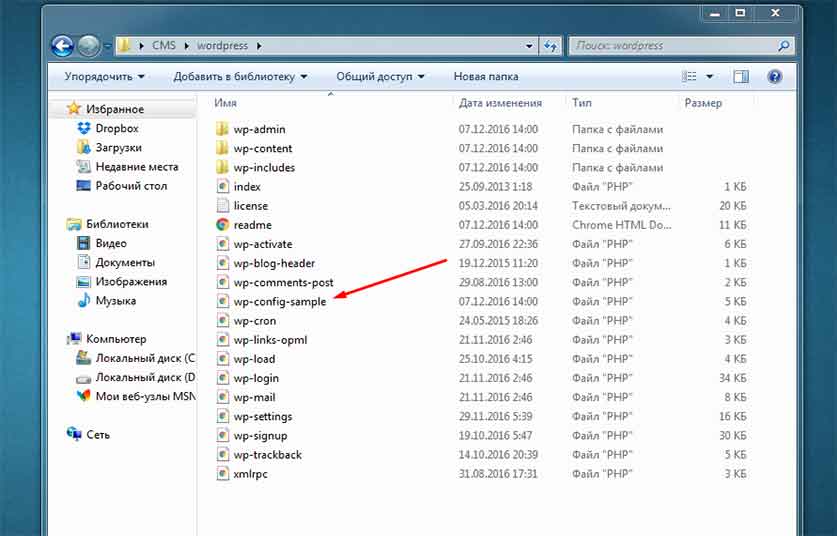
Task: Open the help question mark icon
Action: (x=774, y=76)
